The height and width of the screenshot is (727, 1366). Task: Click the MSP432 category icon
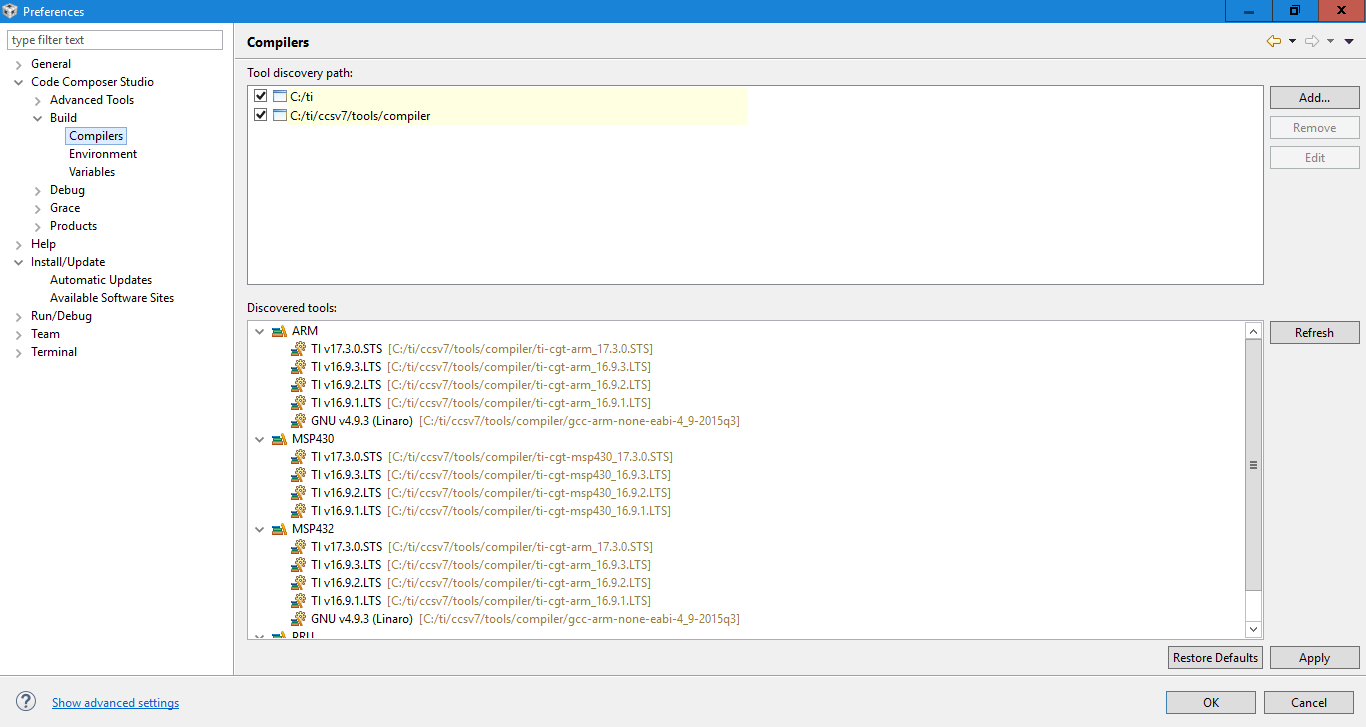(x=279, y=529)
